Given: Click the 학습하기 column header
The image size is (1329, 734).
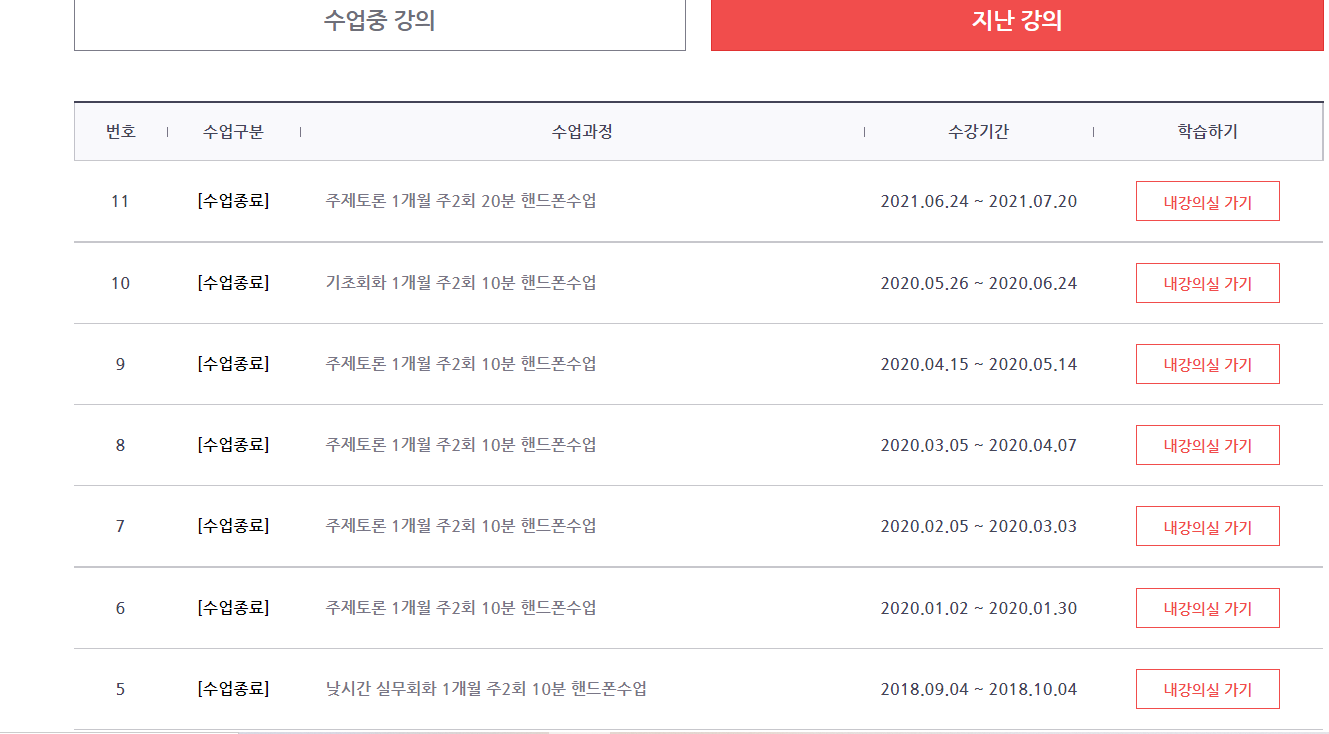Looking at the screenshot, I should [1207, 132].
